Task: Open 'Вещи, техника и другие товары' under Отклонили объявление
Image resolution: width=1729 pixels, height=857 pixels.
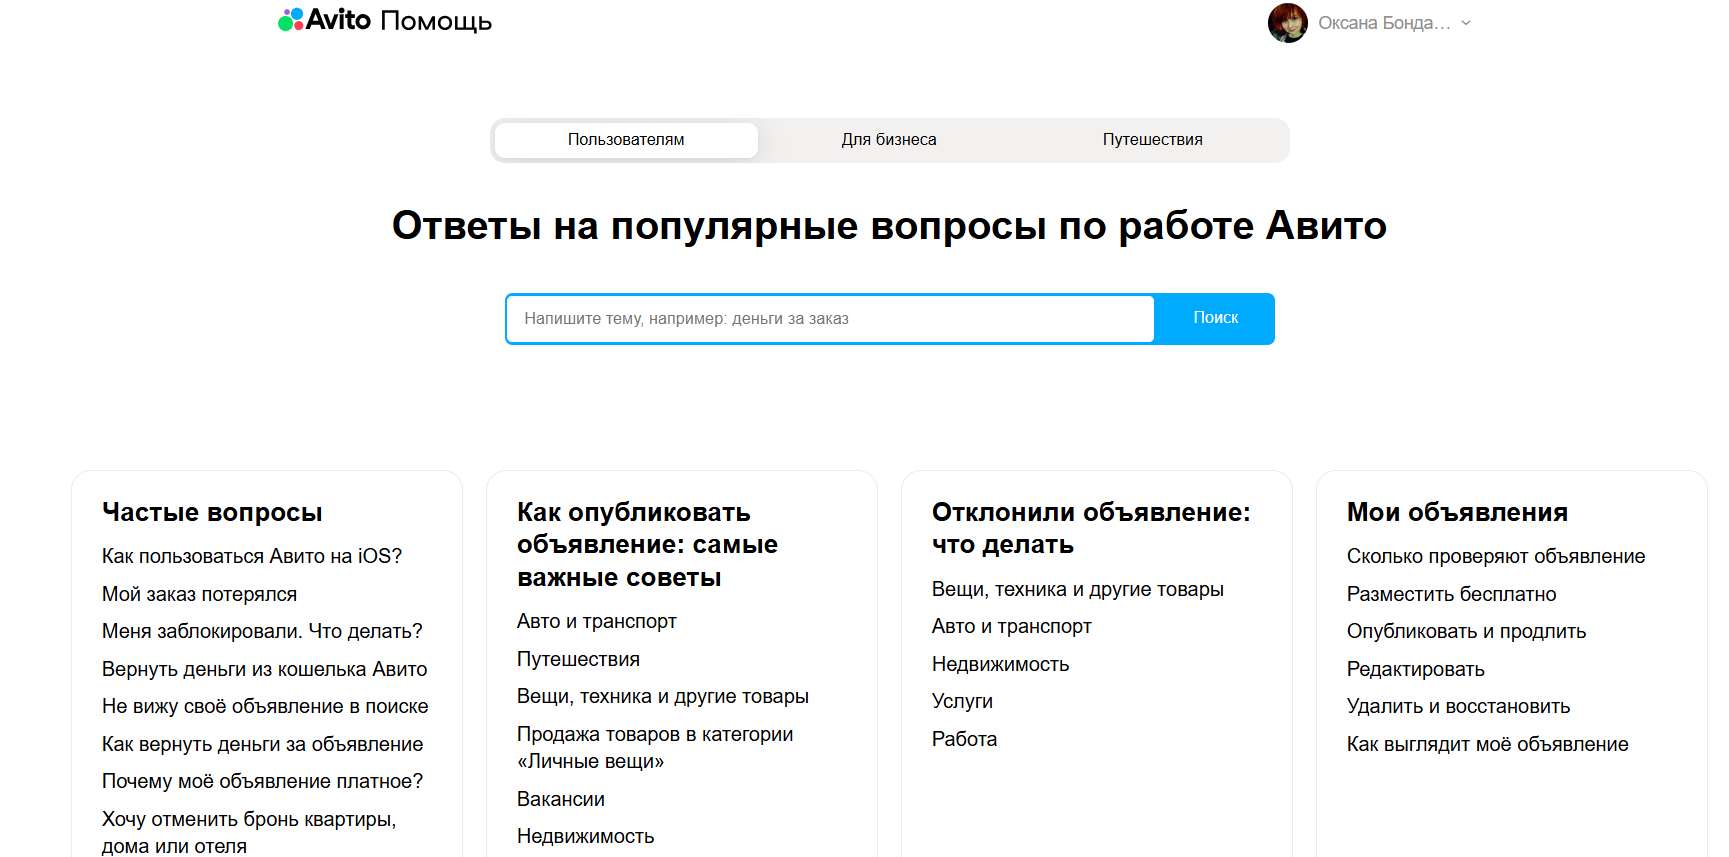Action: point(1078,589)
